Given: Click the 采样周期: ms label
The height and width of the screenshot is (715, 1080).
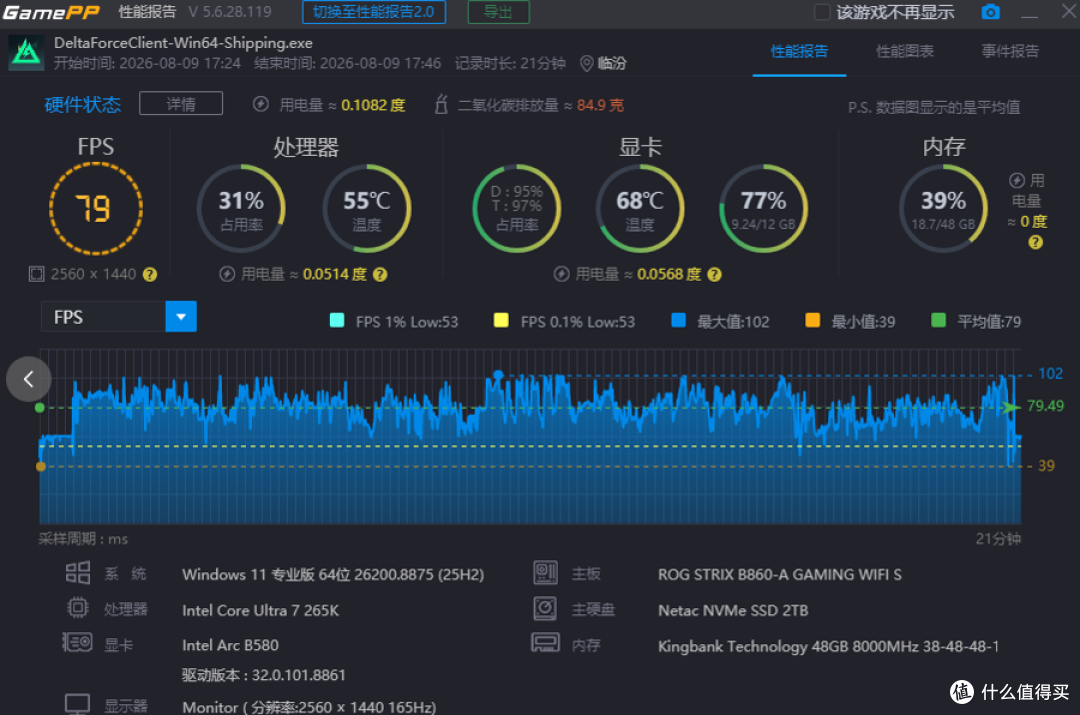Looking at the screenshot, I should (x=83, y=539).
